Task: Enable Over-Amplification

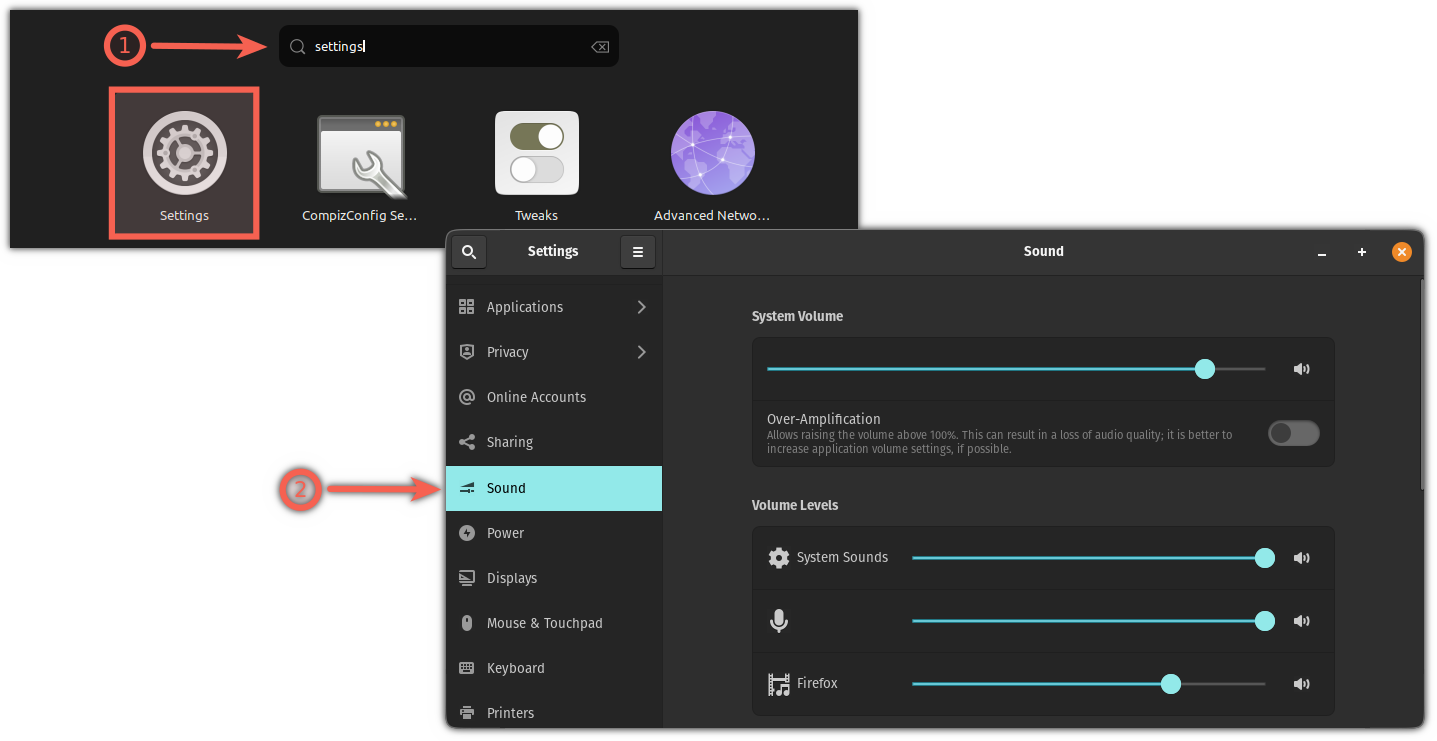Action: [1293, 432]
